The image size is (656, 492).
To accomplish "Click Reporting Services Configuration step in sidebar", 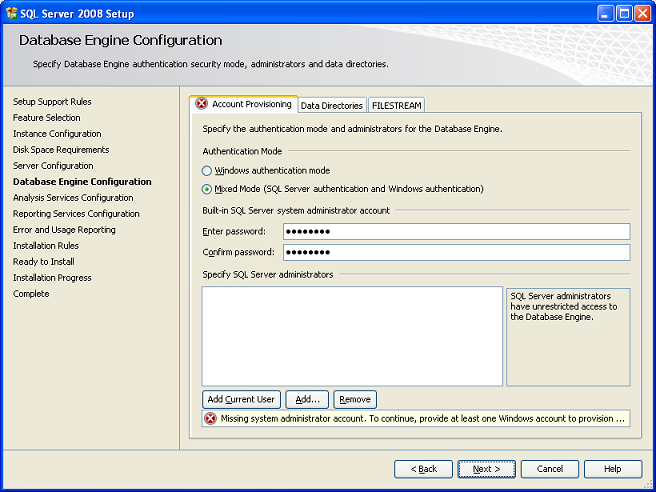I will [76, 214].
